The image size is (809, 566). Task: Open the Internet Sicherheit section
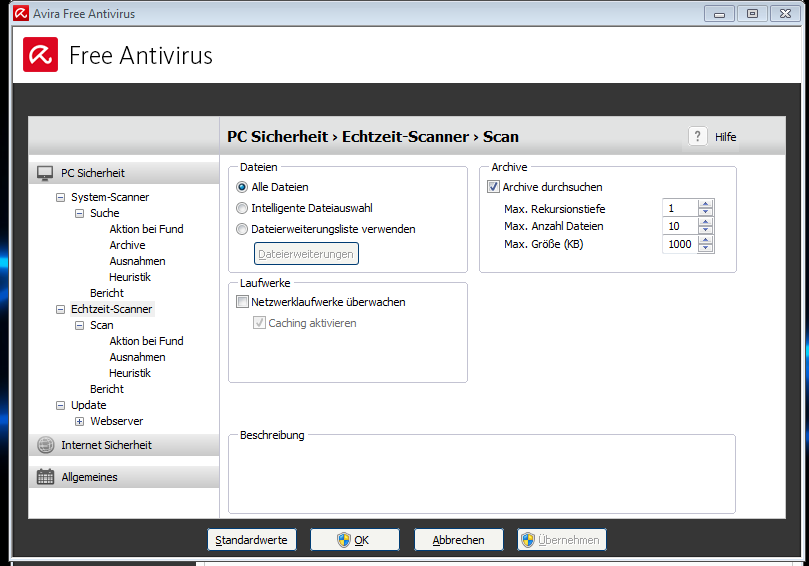pyautogui.click(x=124, y=445)
